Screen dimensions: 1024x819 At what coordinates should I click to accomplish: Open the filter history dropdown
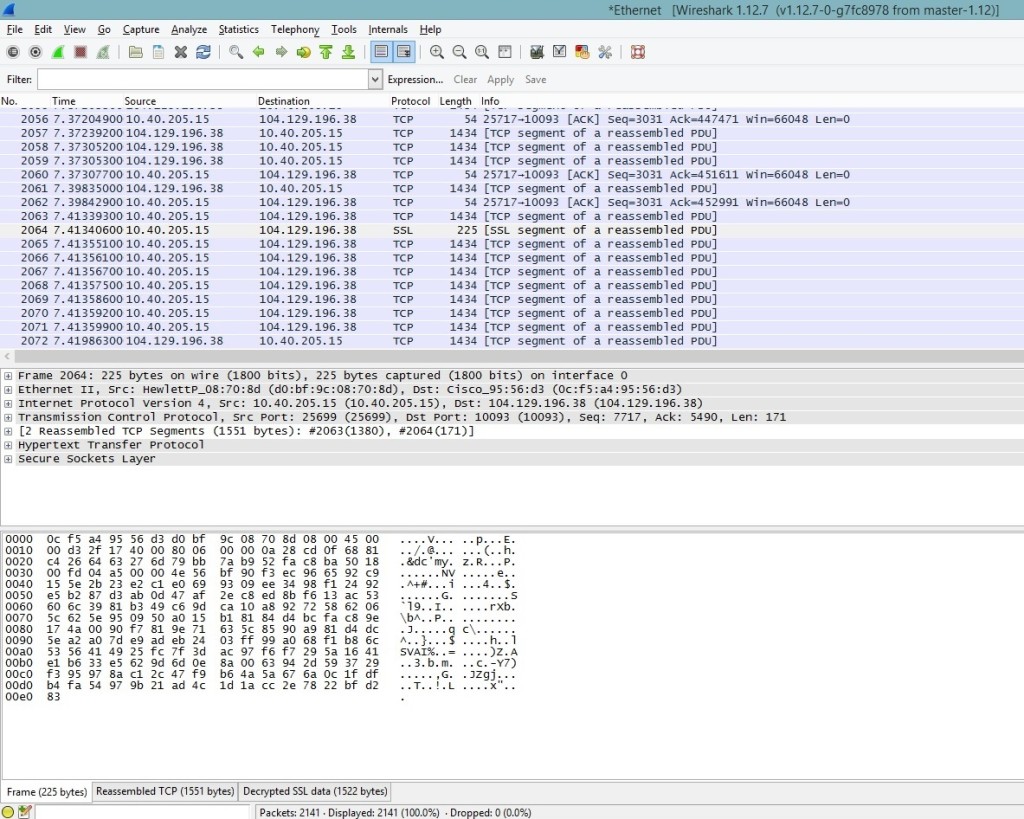[x=374, y=79]
